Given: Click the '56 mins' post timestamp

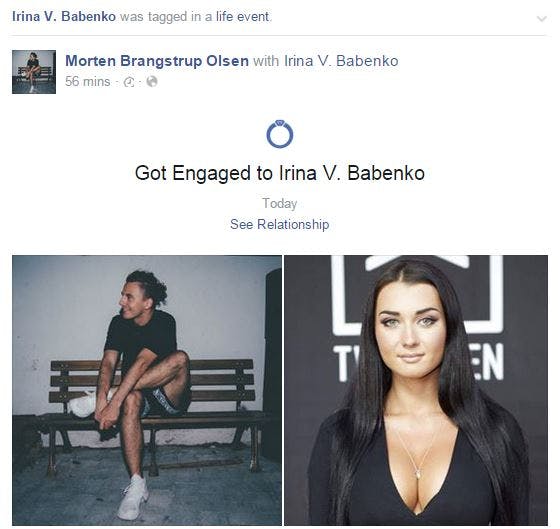Looking at the screenshot, I should pos(88,82).
